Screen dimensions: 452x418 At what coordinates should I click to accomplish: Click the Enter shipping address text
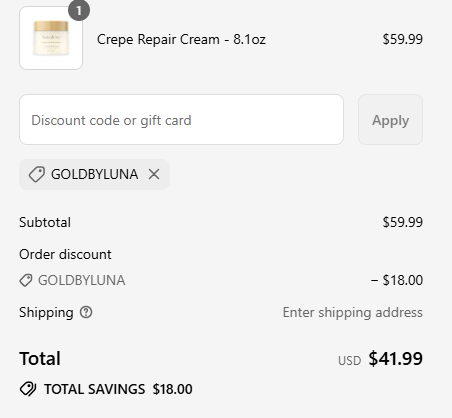point(353,313)
